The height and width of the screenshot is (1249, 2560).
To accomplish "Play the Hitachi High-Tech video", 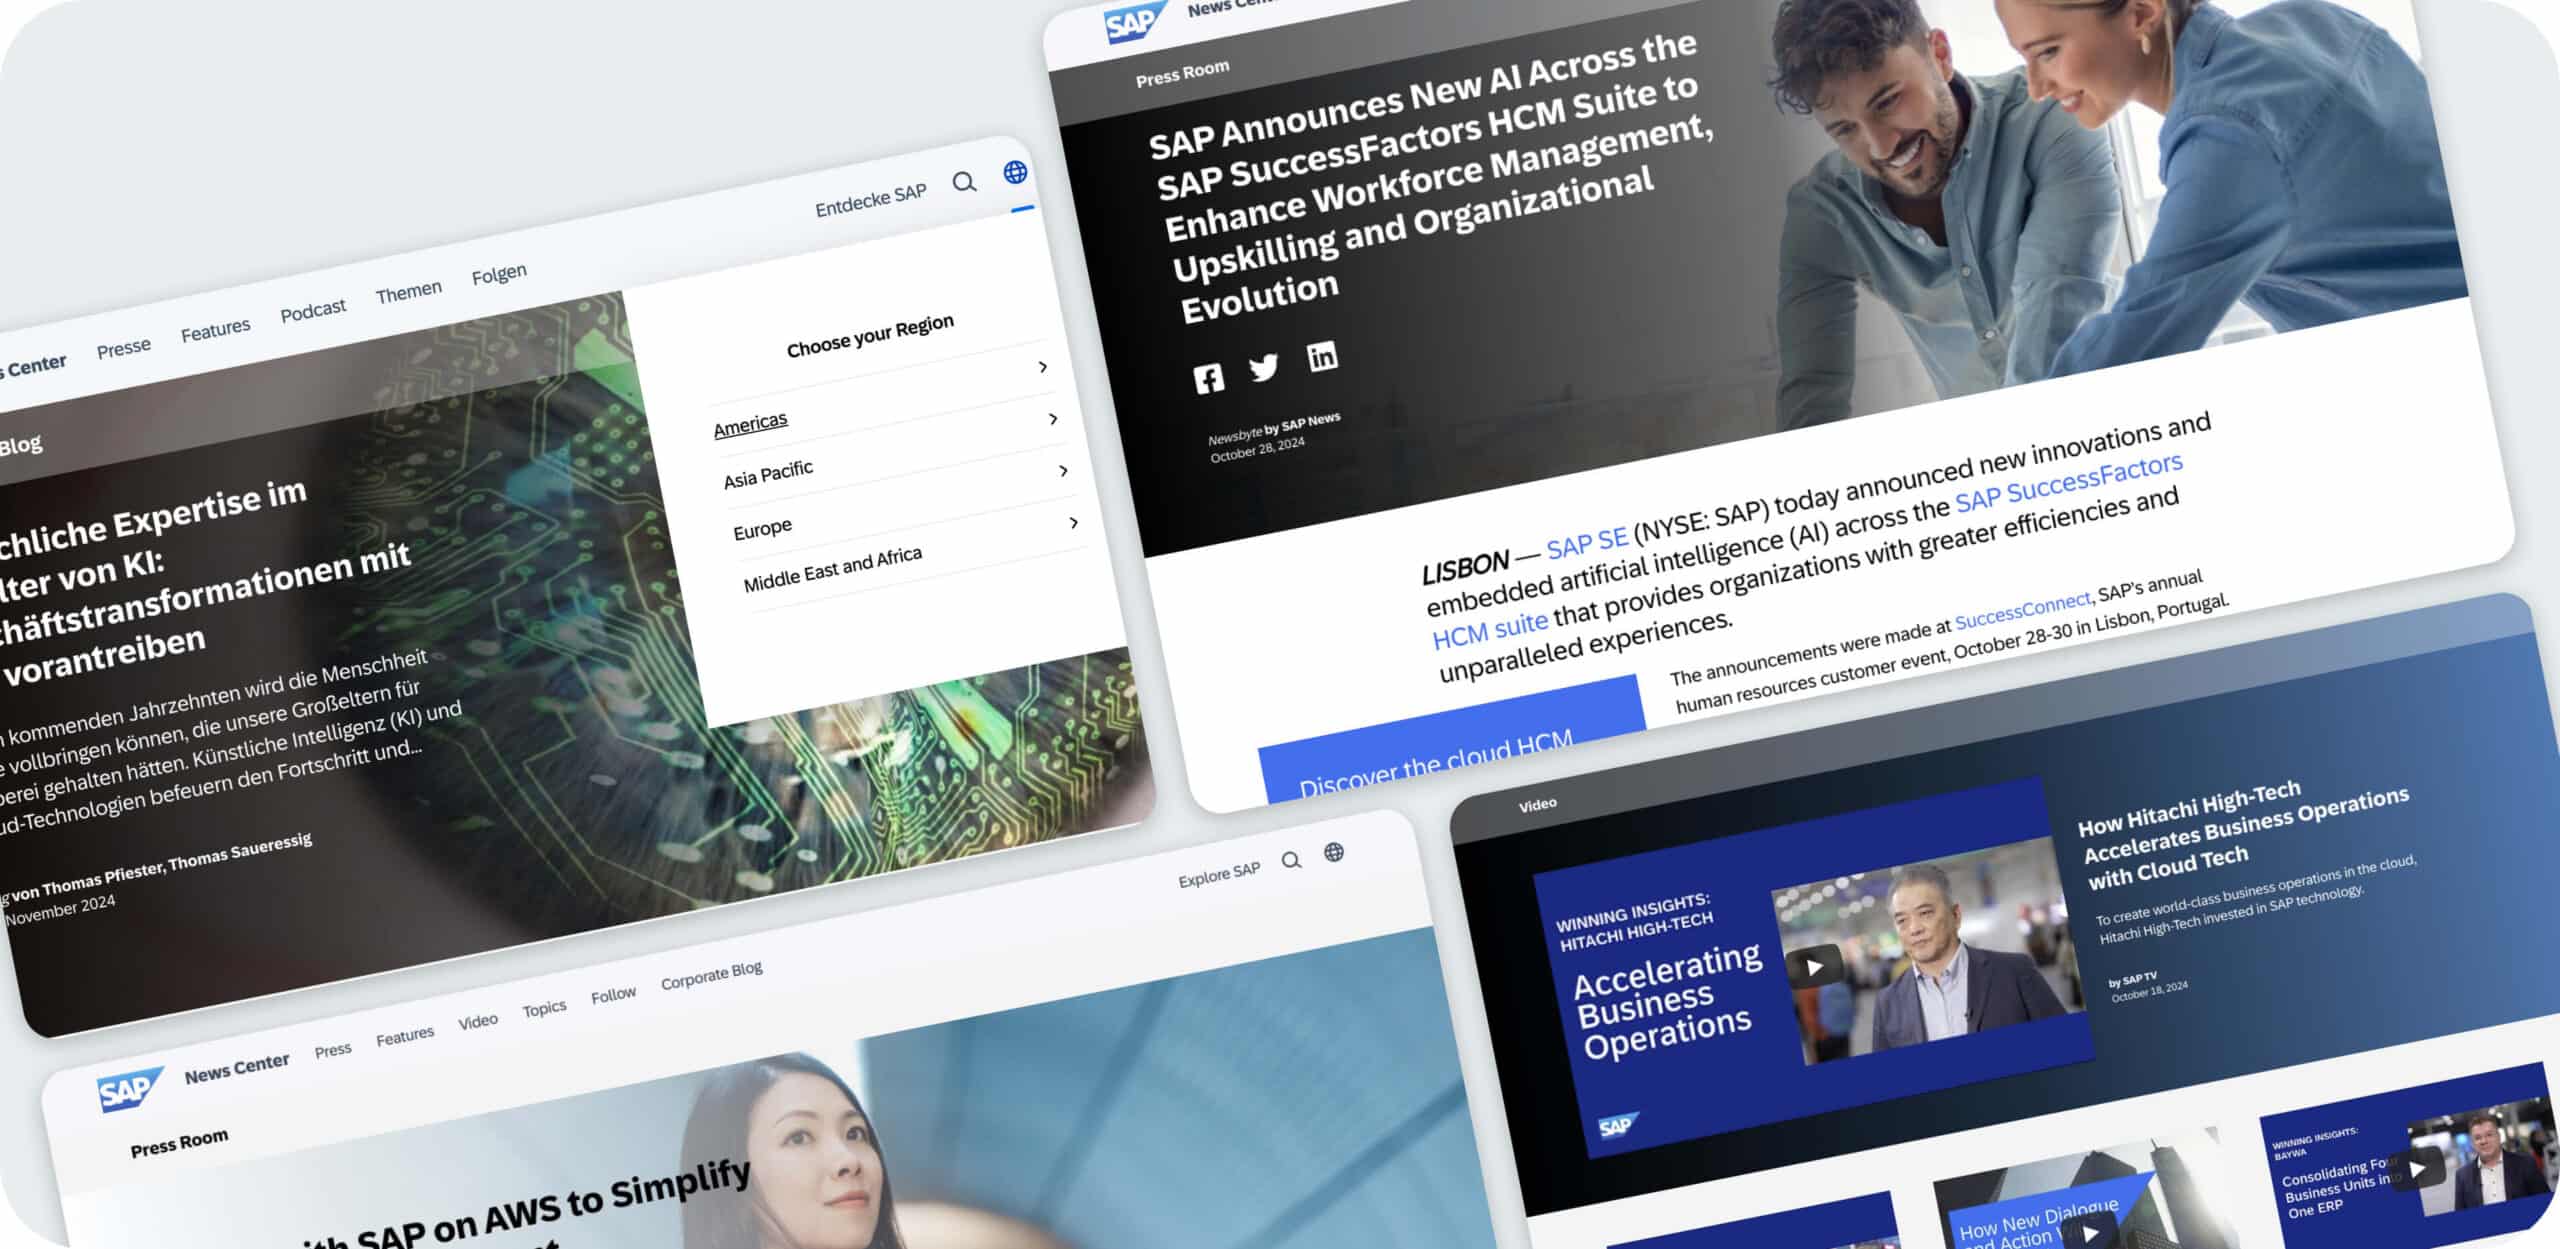I will click(1814, 967).
